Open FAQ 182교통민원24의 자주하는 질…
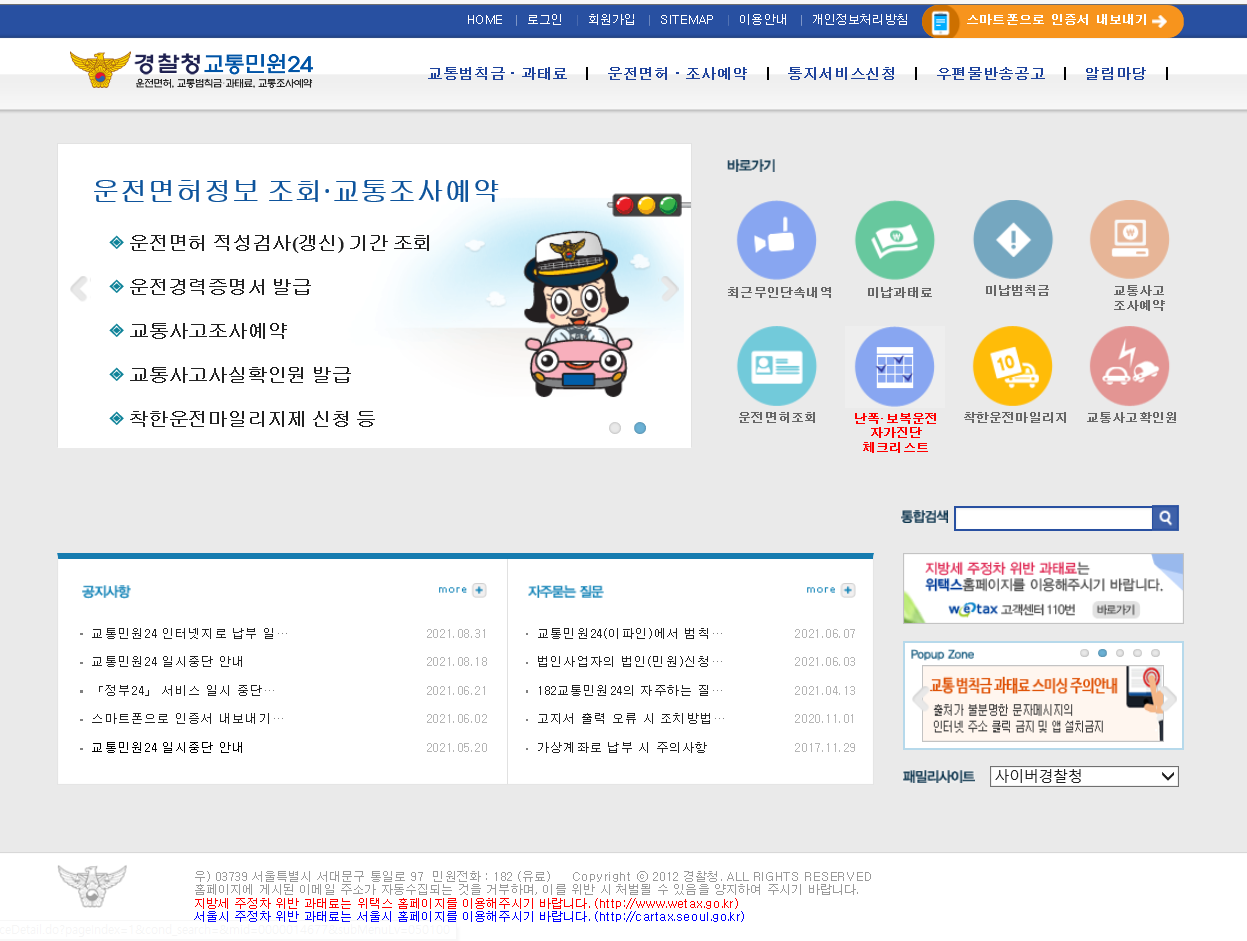Image resolution: width=1247 pixels, height=941 pixels. click(x=630, y=690)
